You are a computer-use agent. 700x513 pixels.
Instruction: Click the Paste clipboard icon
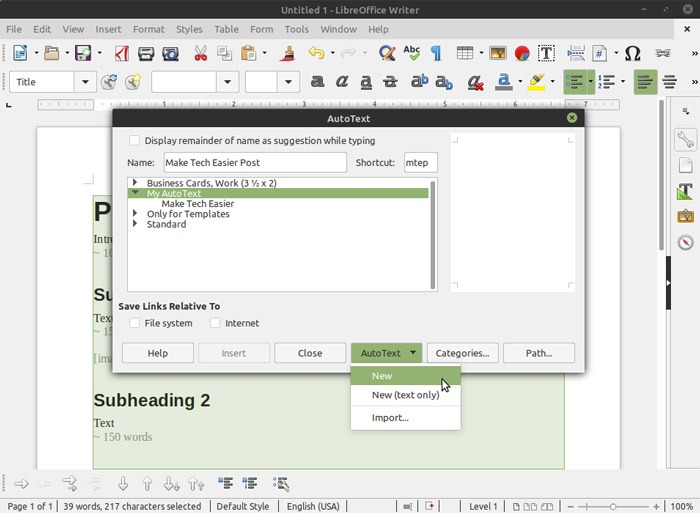(249, 53)
